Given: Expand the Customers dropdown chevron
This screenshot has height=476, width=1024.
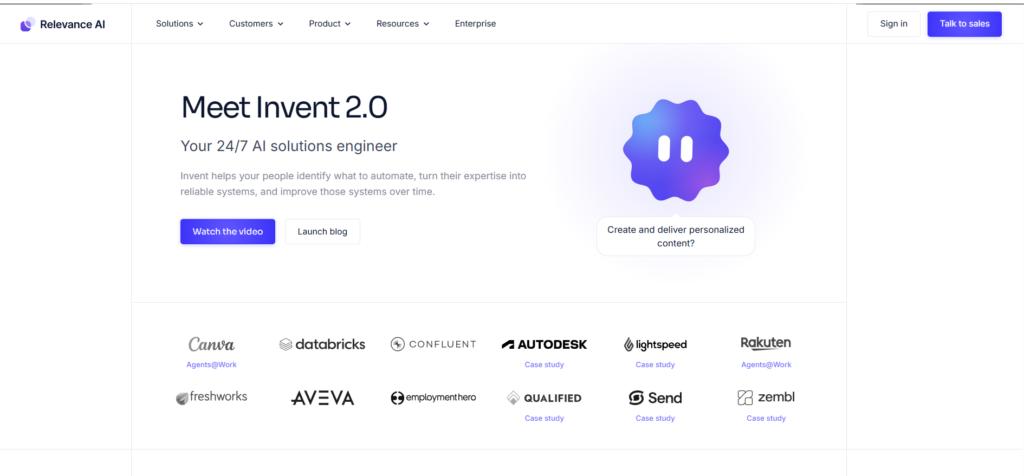Looking at the screenshot, I should 280,24.
